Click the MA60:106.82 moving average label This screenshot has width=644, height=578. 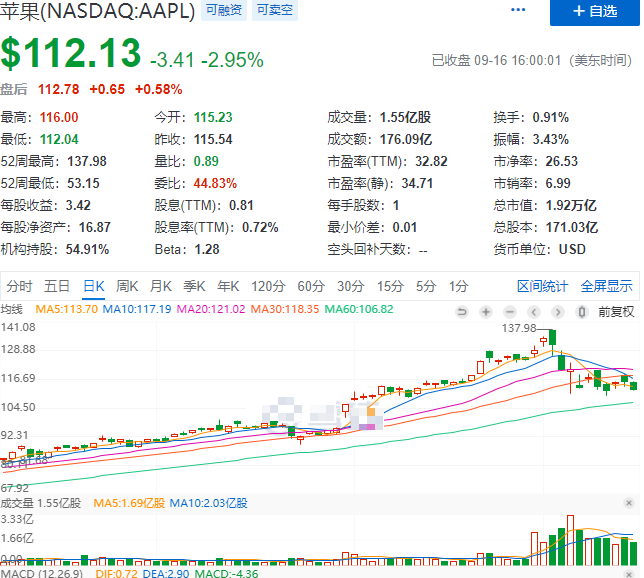coord(359,309)
